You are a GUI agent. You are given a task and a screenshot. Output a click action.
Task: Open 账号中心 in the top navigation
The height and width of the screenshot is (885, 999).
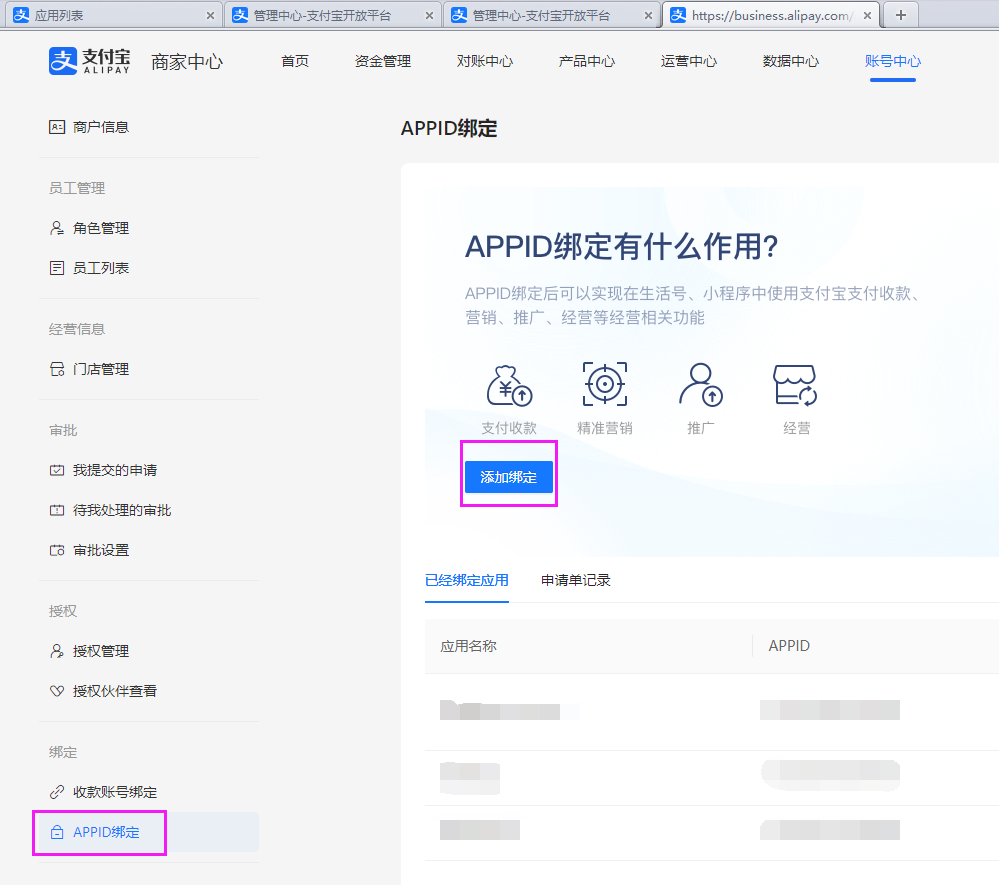tap(893, 61)
